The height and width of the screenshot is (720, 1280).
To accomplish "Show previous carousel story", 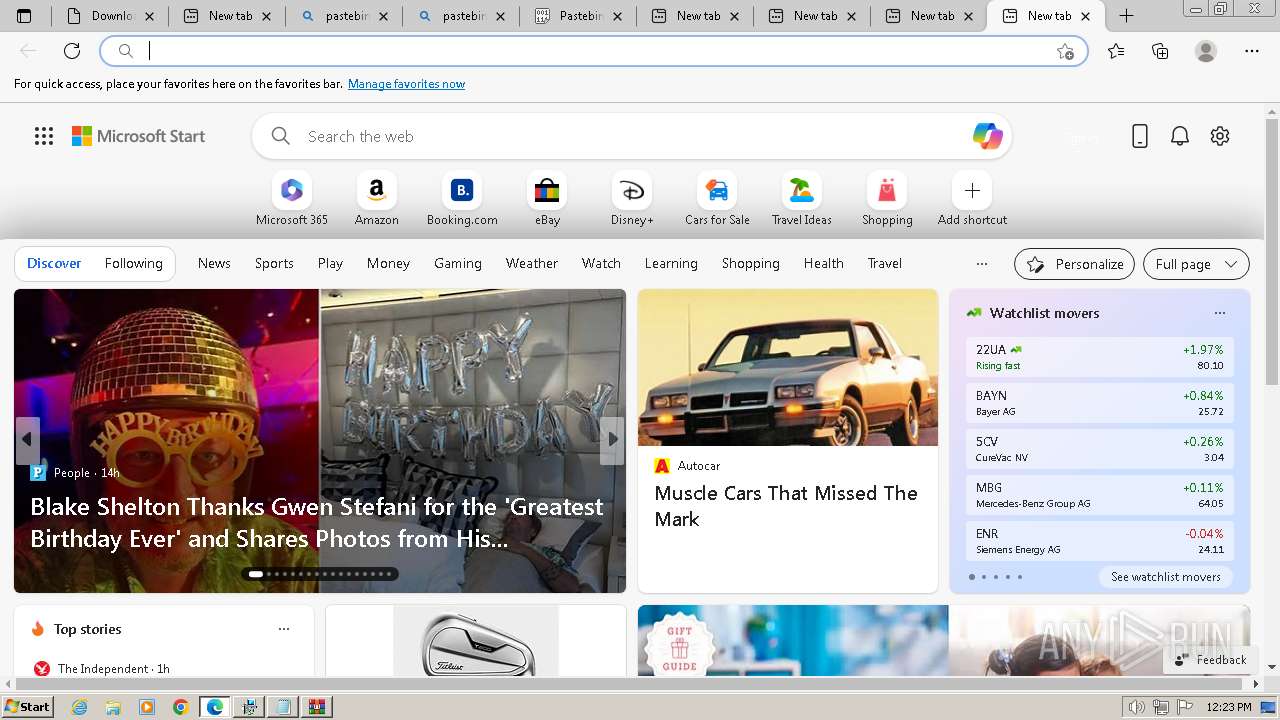I will [x=27, y=439].
